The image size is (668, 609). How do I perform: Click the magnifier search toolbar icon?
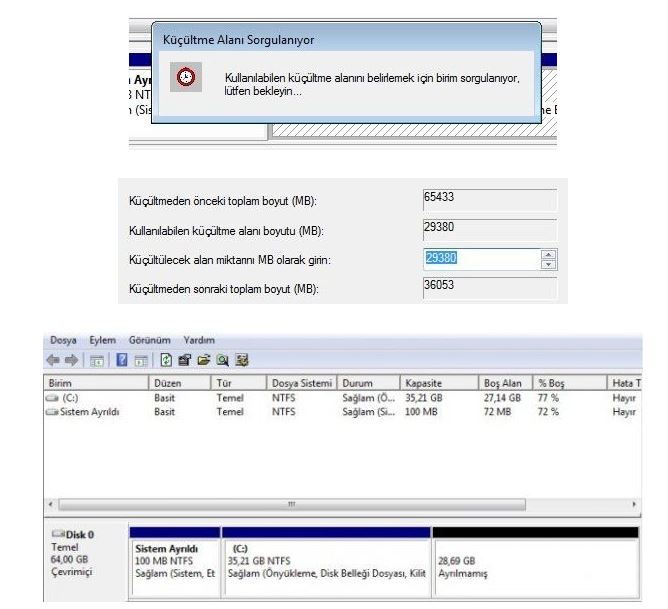click(x=223, y=360)
